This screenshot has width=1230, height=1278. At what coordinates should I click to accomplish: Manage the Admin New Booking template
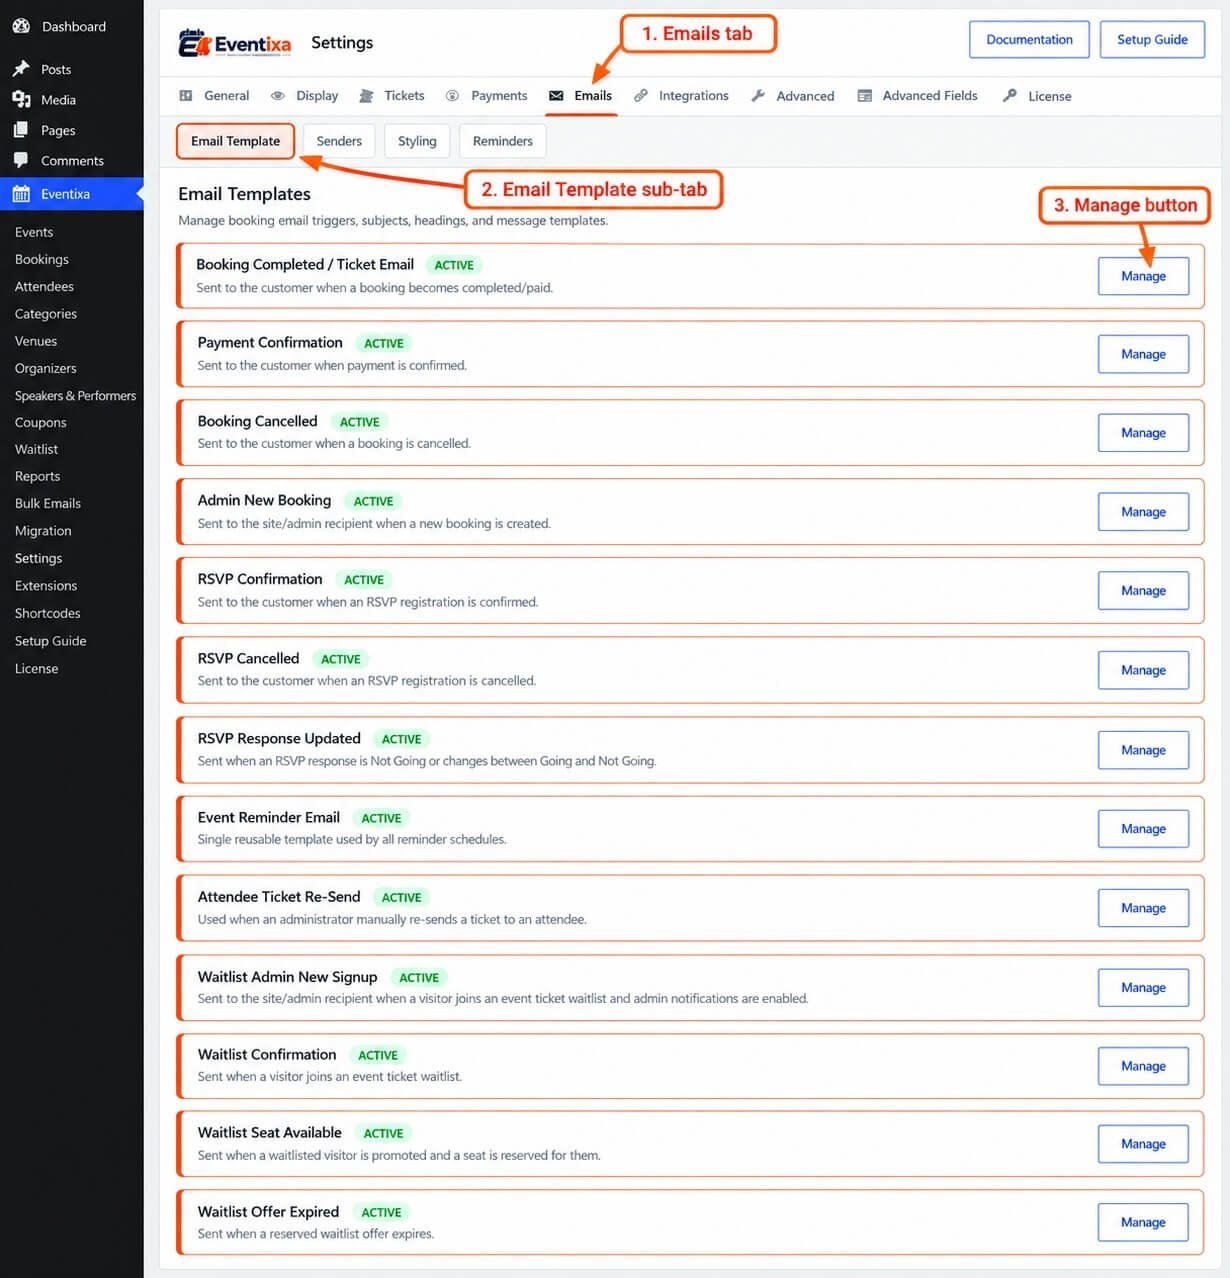click(x=1143, y=512)
